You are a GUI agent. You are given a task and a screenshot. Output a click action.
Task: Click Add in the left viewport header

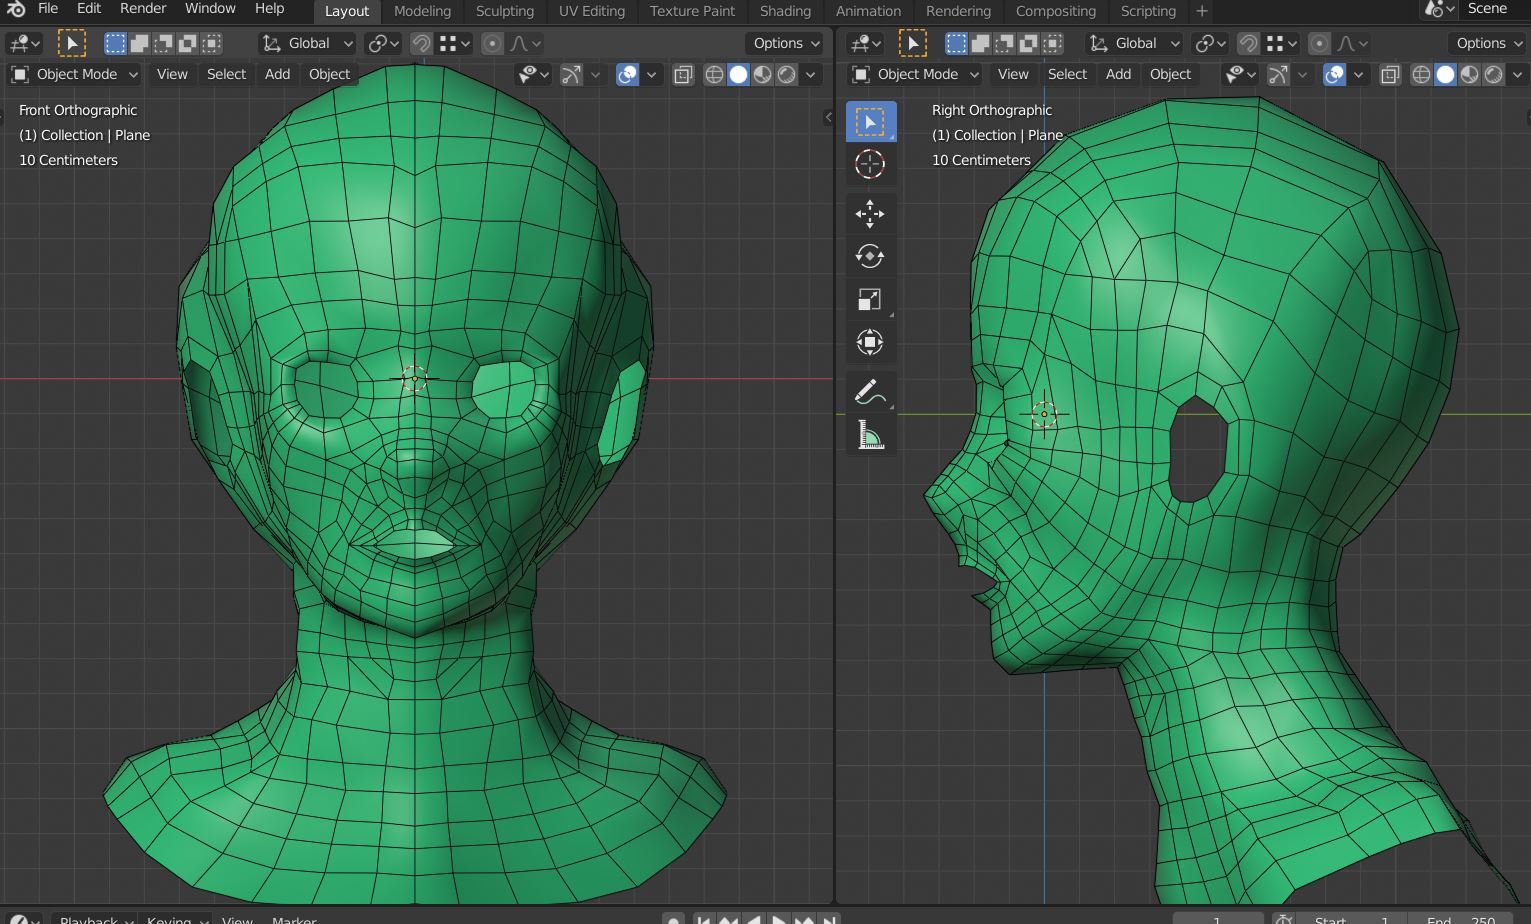(x=277, y=75)
